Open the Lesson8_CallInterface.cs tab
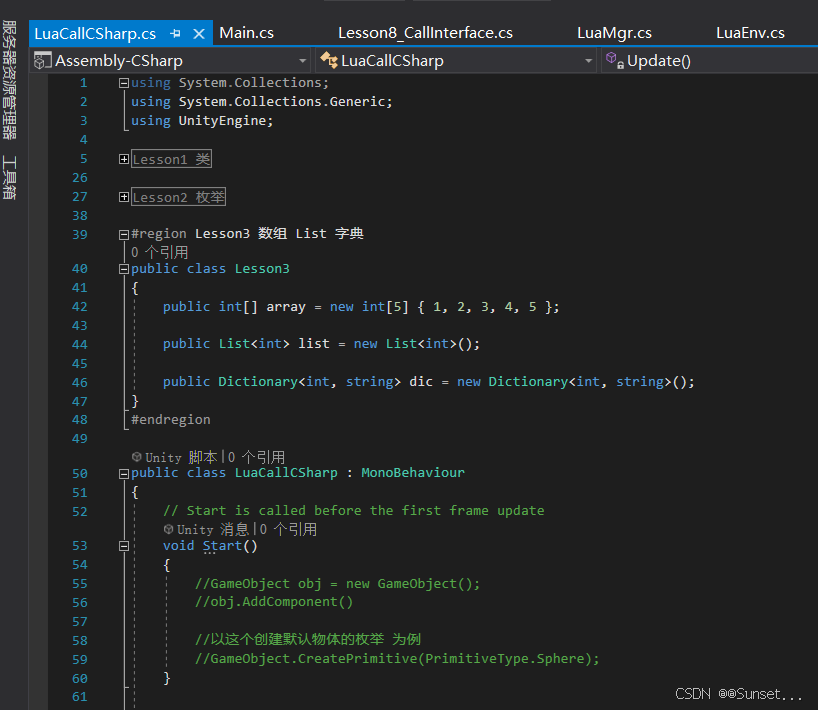 coord(425,33)
